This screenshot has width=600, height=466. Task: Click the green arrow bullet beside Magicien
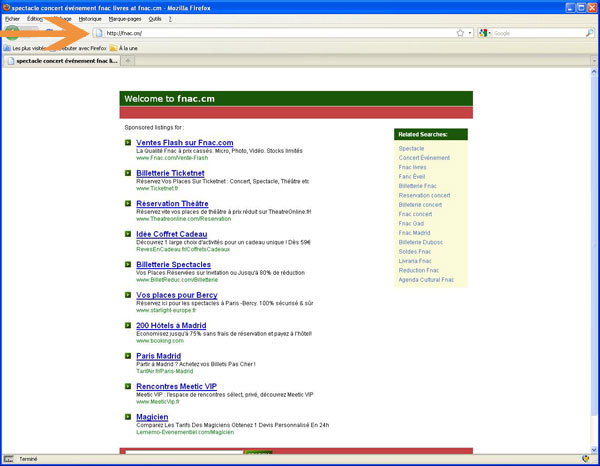pyautogui.click(x=128, y=417)
